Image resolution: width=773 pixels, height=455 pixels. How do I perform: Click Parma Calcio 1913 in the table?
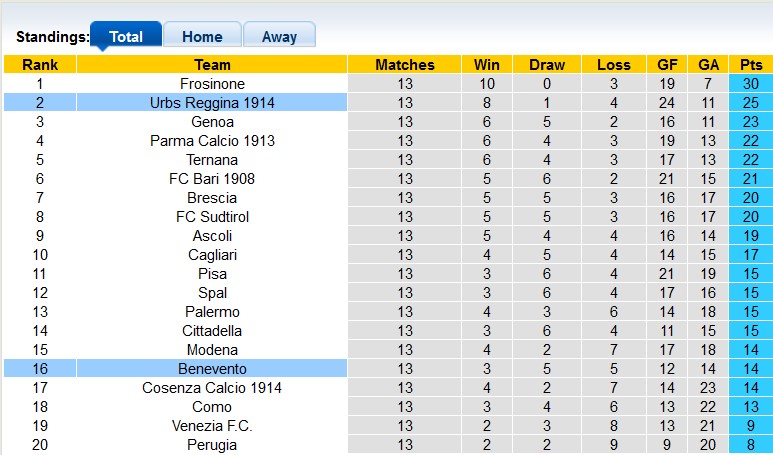[x=212, y=141]
